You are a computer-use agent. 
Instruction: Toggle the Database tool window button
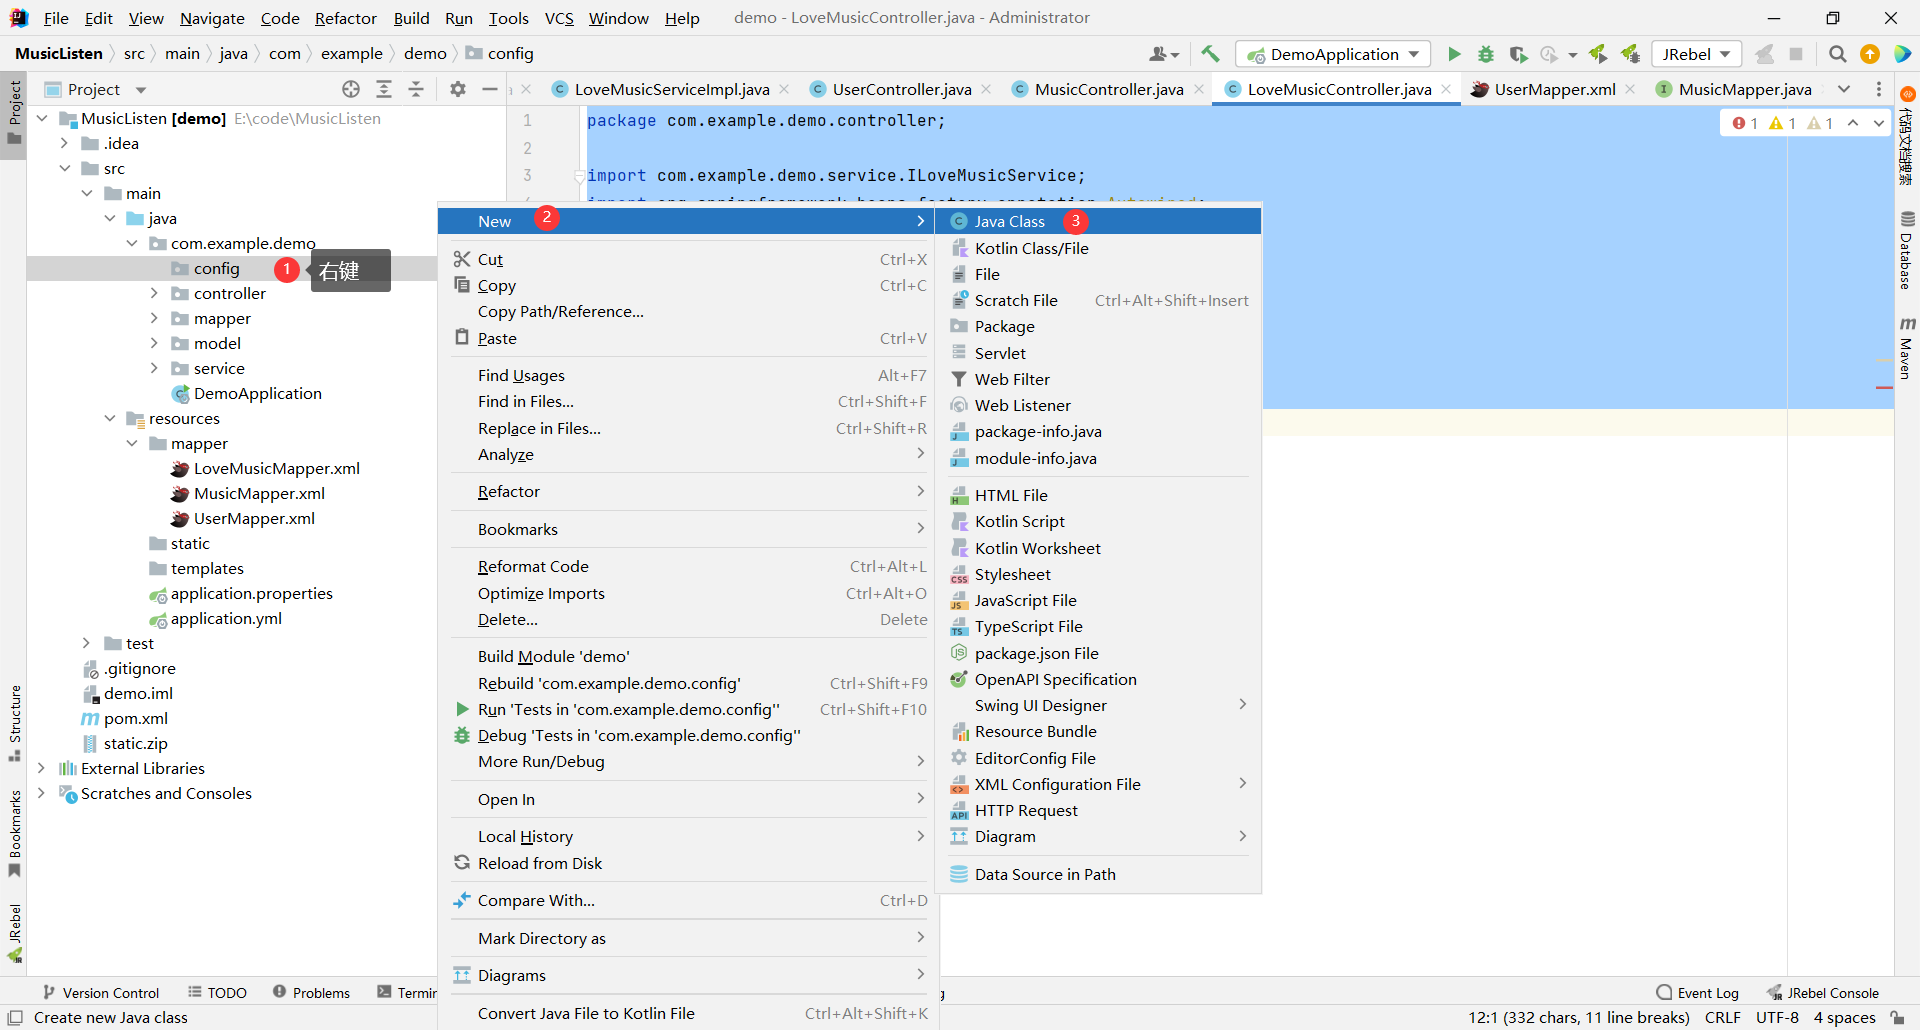1907,250
